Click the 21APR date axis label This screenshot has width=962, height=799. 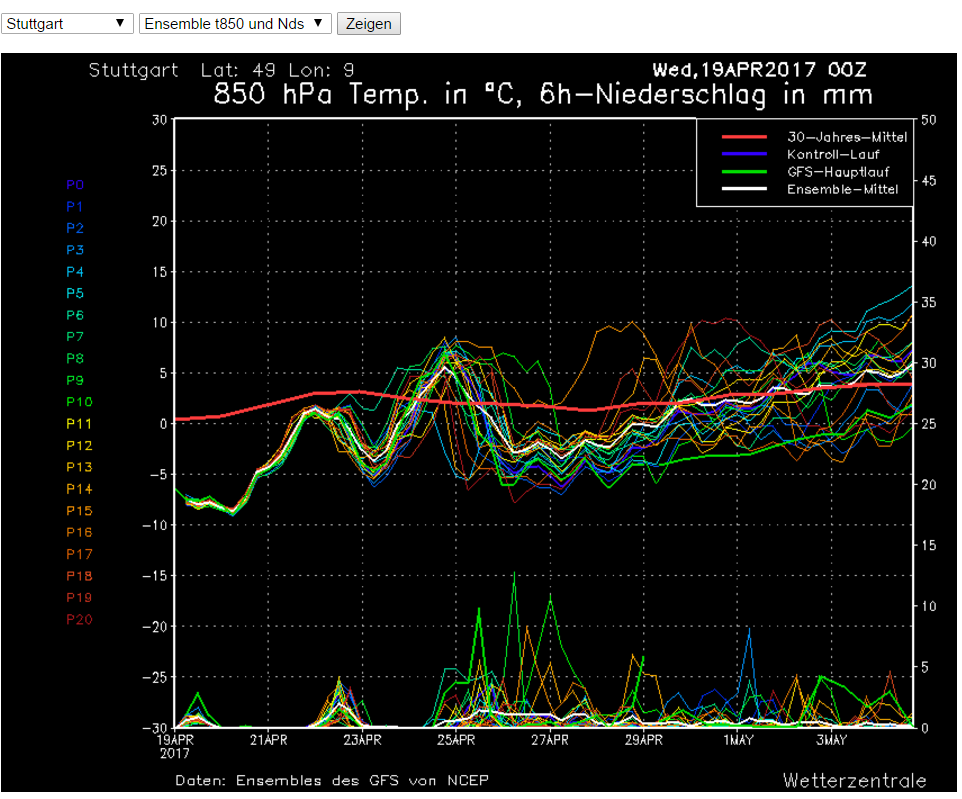(x=268, y=740)
